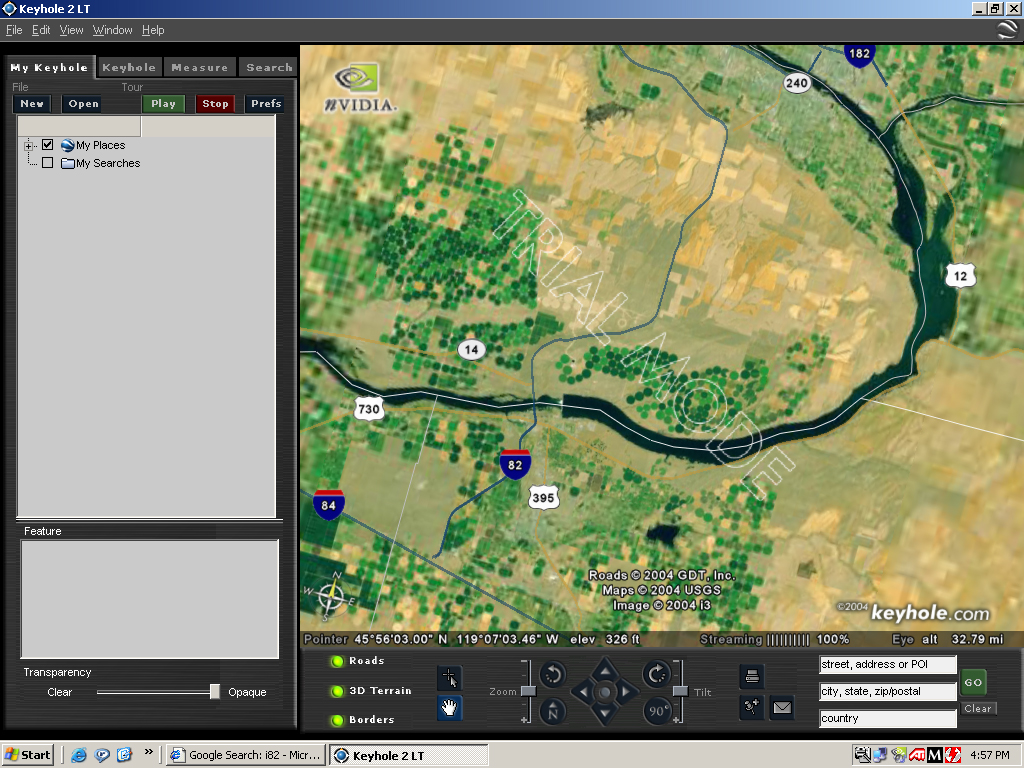Click the street, address or POI field

(x=888, y=665)
